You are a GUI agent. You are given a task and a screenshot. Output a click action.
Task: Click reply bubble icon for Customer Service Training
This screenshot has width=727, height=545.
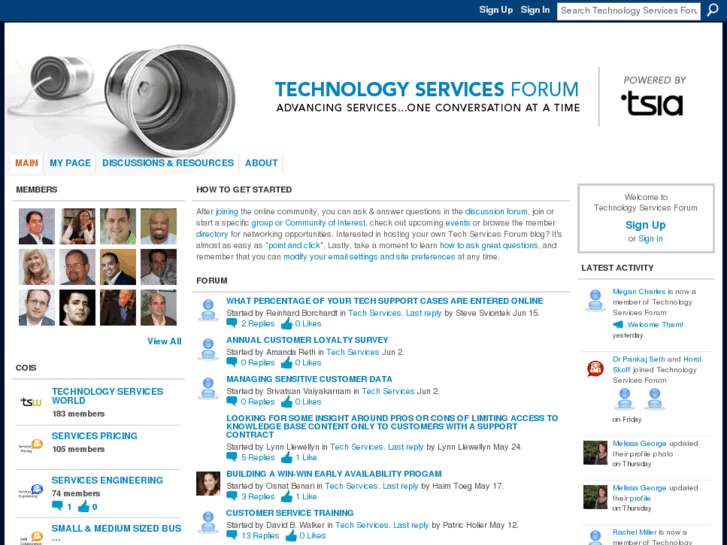[232, 535]
